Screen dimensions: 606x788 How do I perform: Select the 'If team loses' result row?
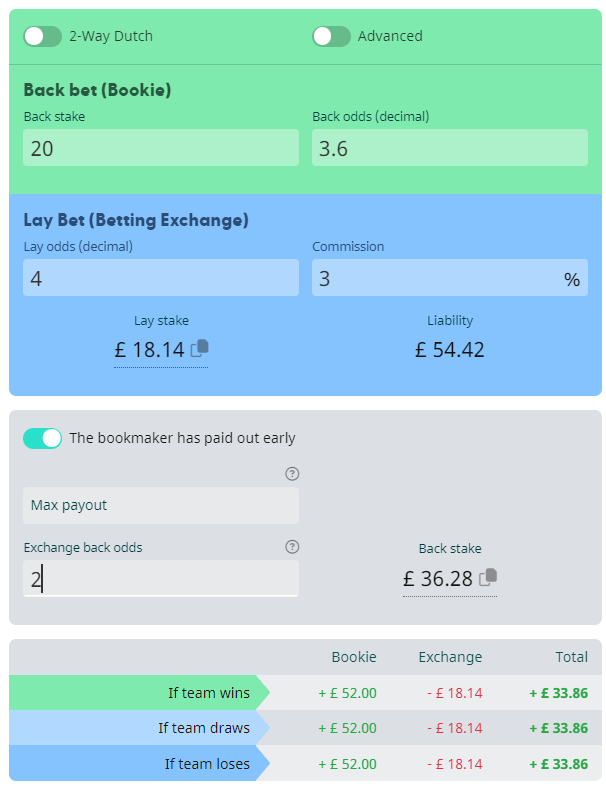click(x=306, y=763)
